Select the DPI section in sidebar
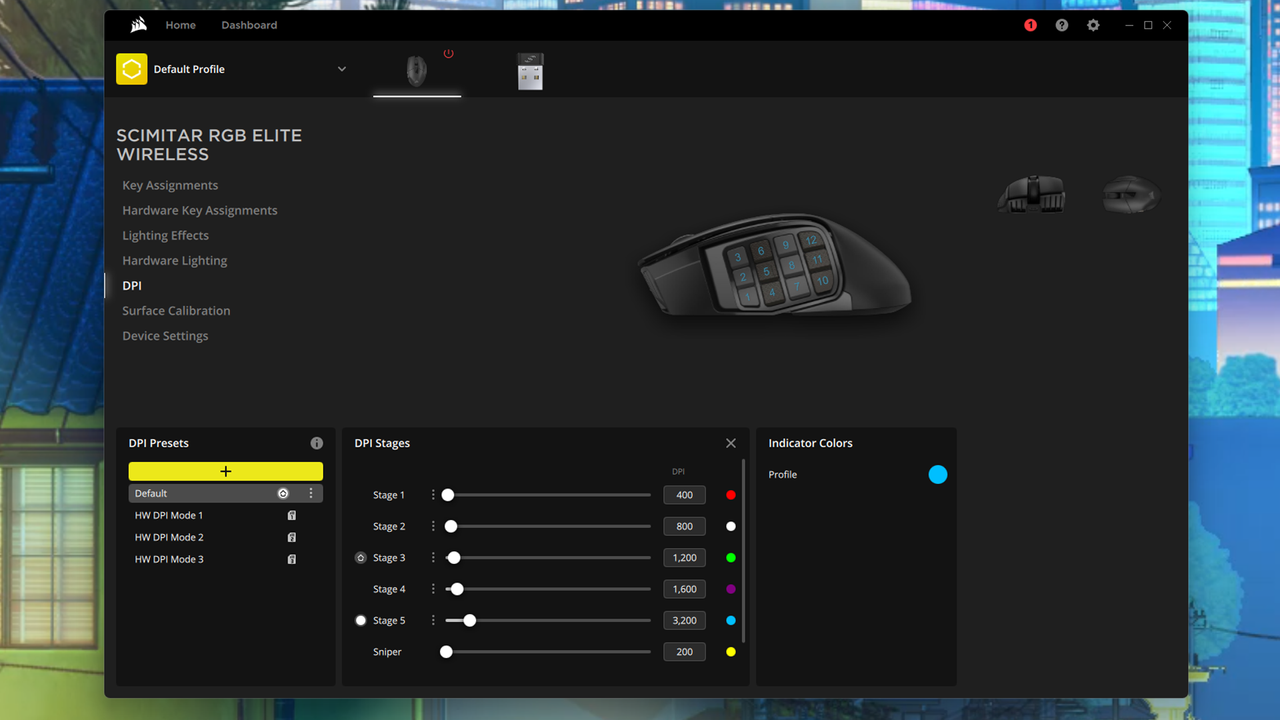 coord(132,285)
